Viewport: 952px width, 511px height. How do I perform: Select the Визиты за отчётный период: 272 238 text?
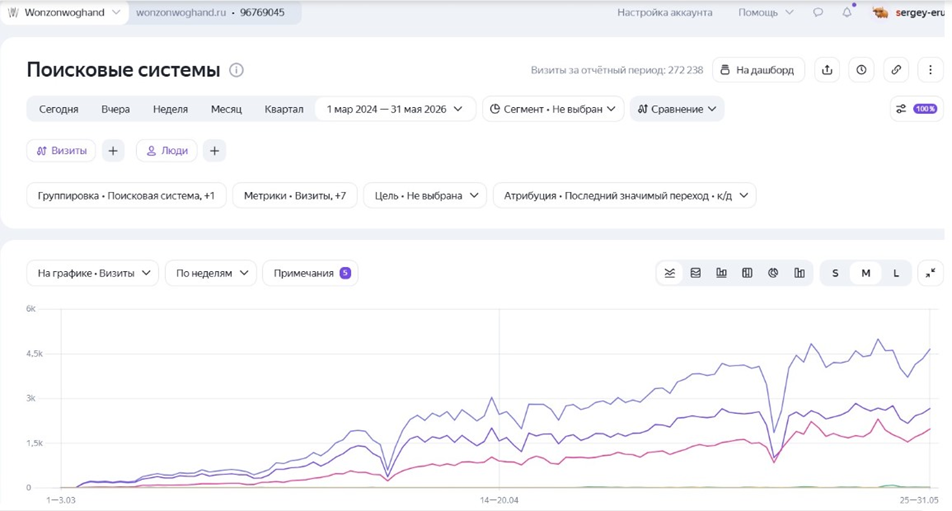[x=617, y=70]
